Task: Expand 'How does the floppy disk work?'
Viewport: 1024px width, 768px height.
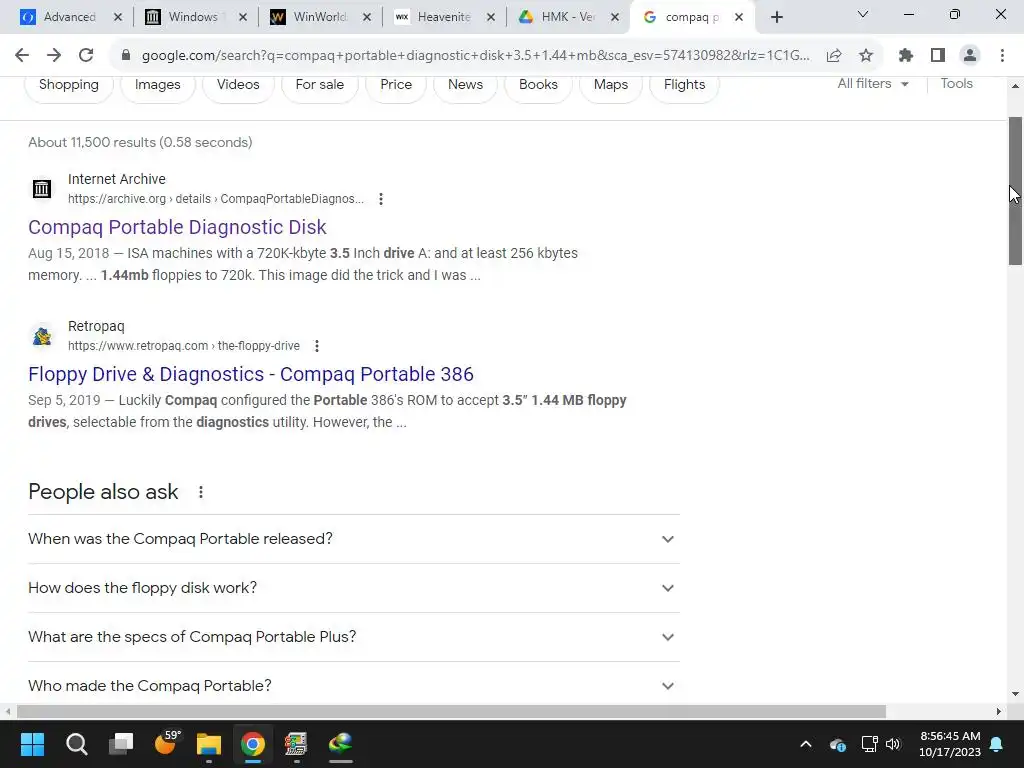Action: (x=354, y=588)
